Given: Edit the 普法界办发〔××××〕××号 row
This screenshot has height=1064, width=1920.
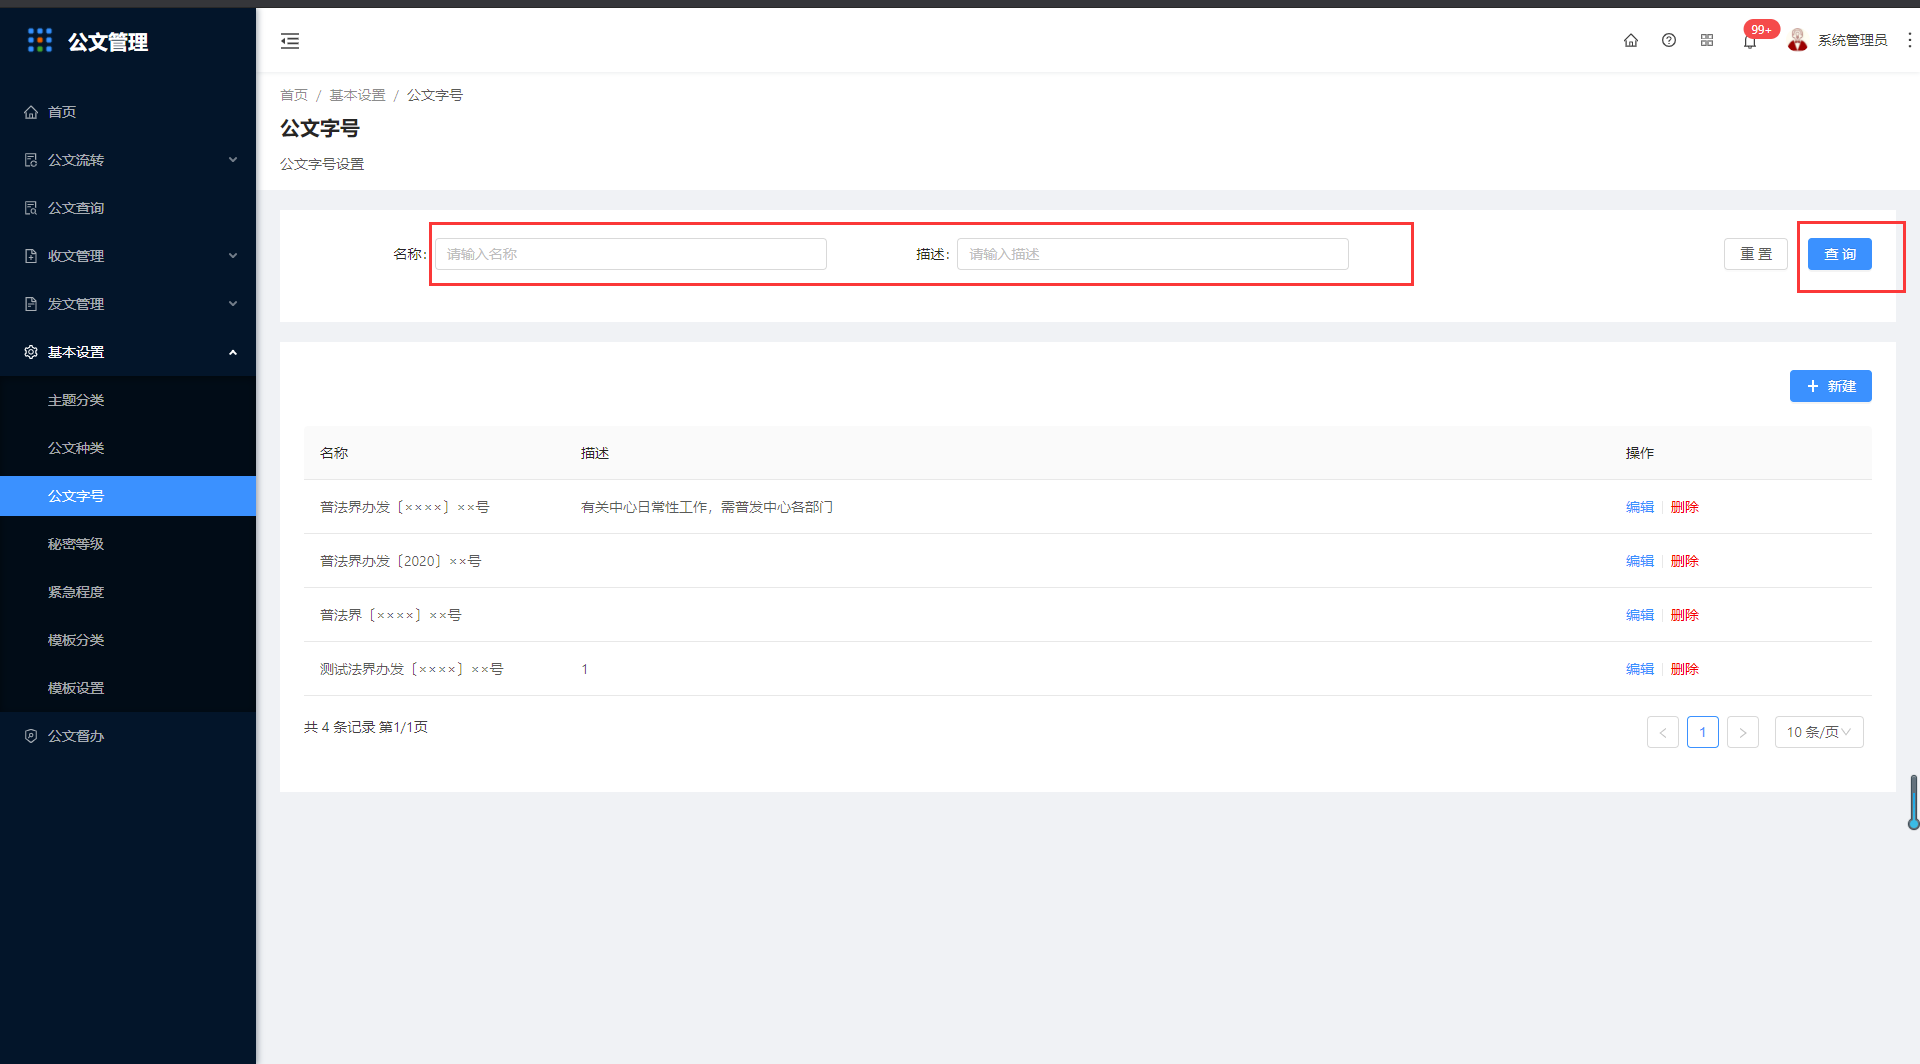Looking at the screenshot, I should tap(1640, 507).
